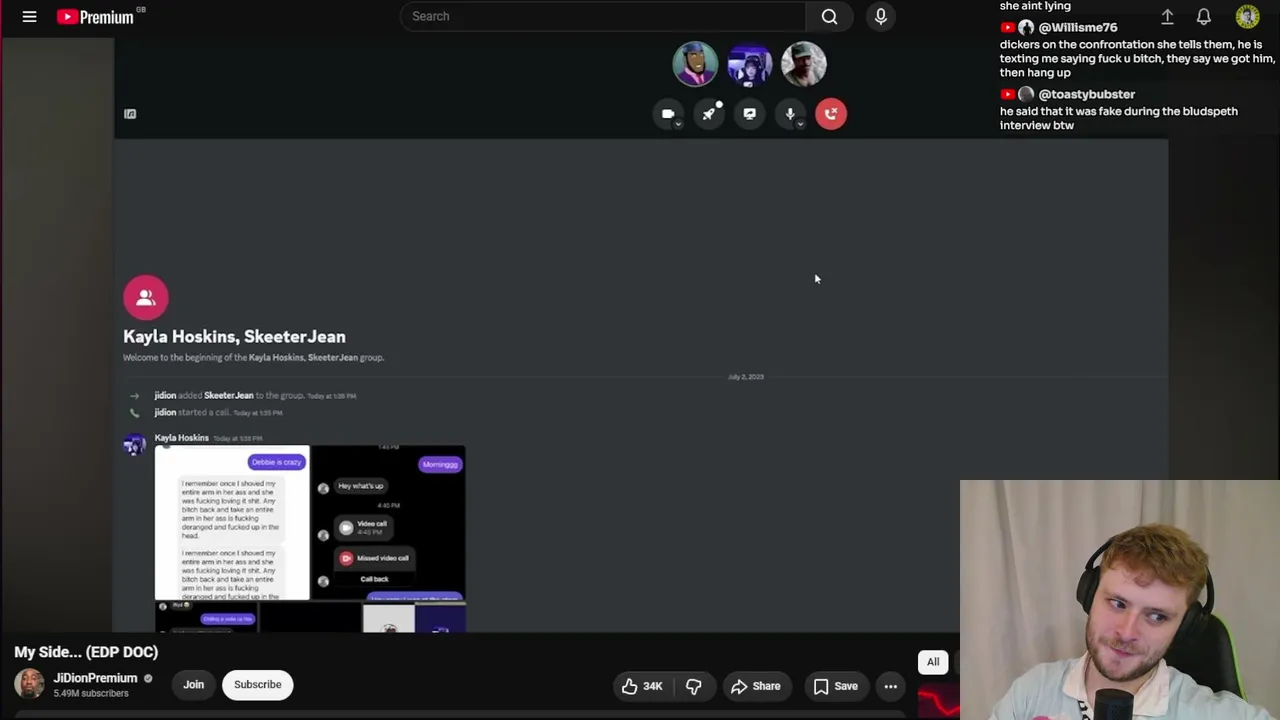Click the '5.49M subscribers' count text
This screenshot has width=1280, height=720.
coord(91,693)
